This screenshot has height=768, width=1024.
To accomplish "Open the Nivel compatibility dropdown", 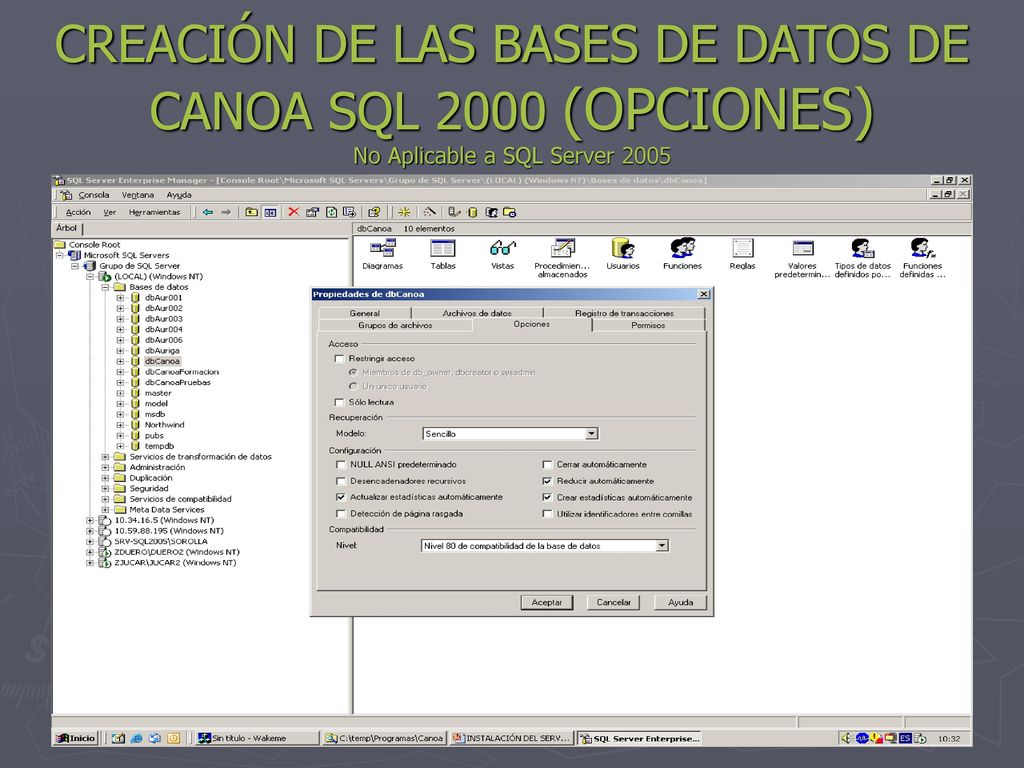I will pyautogui.click(x=662, y=545).
